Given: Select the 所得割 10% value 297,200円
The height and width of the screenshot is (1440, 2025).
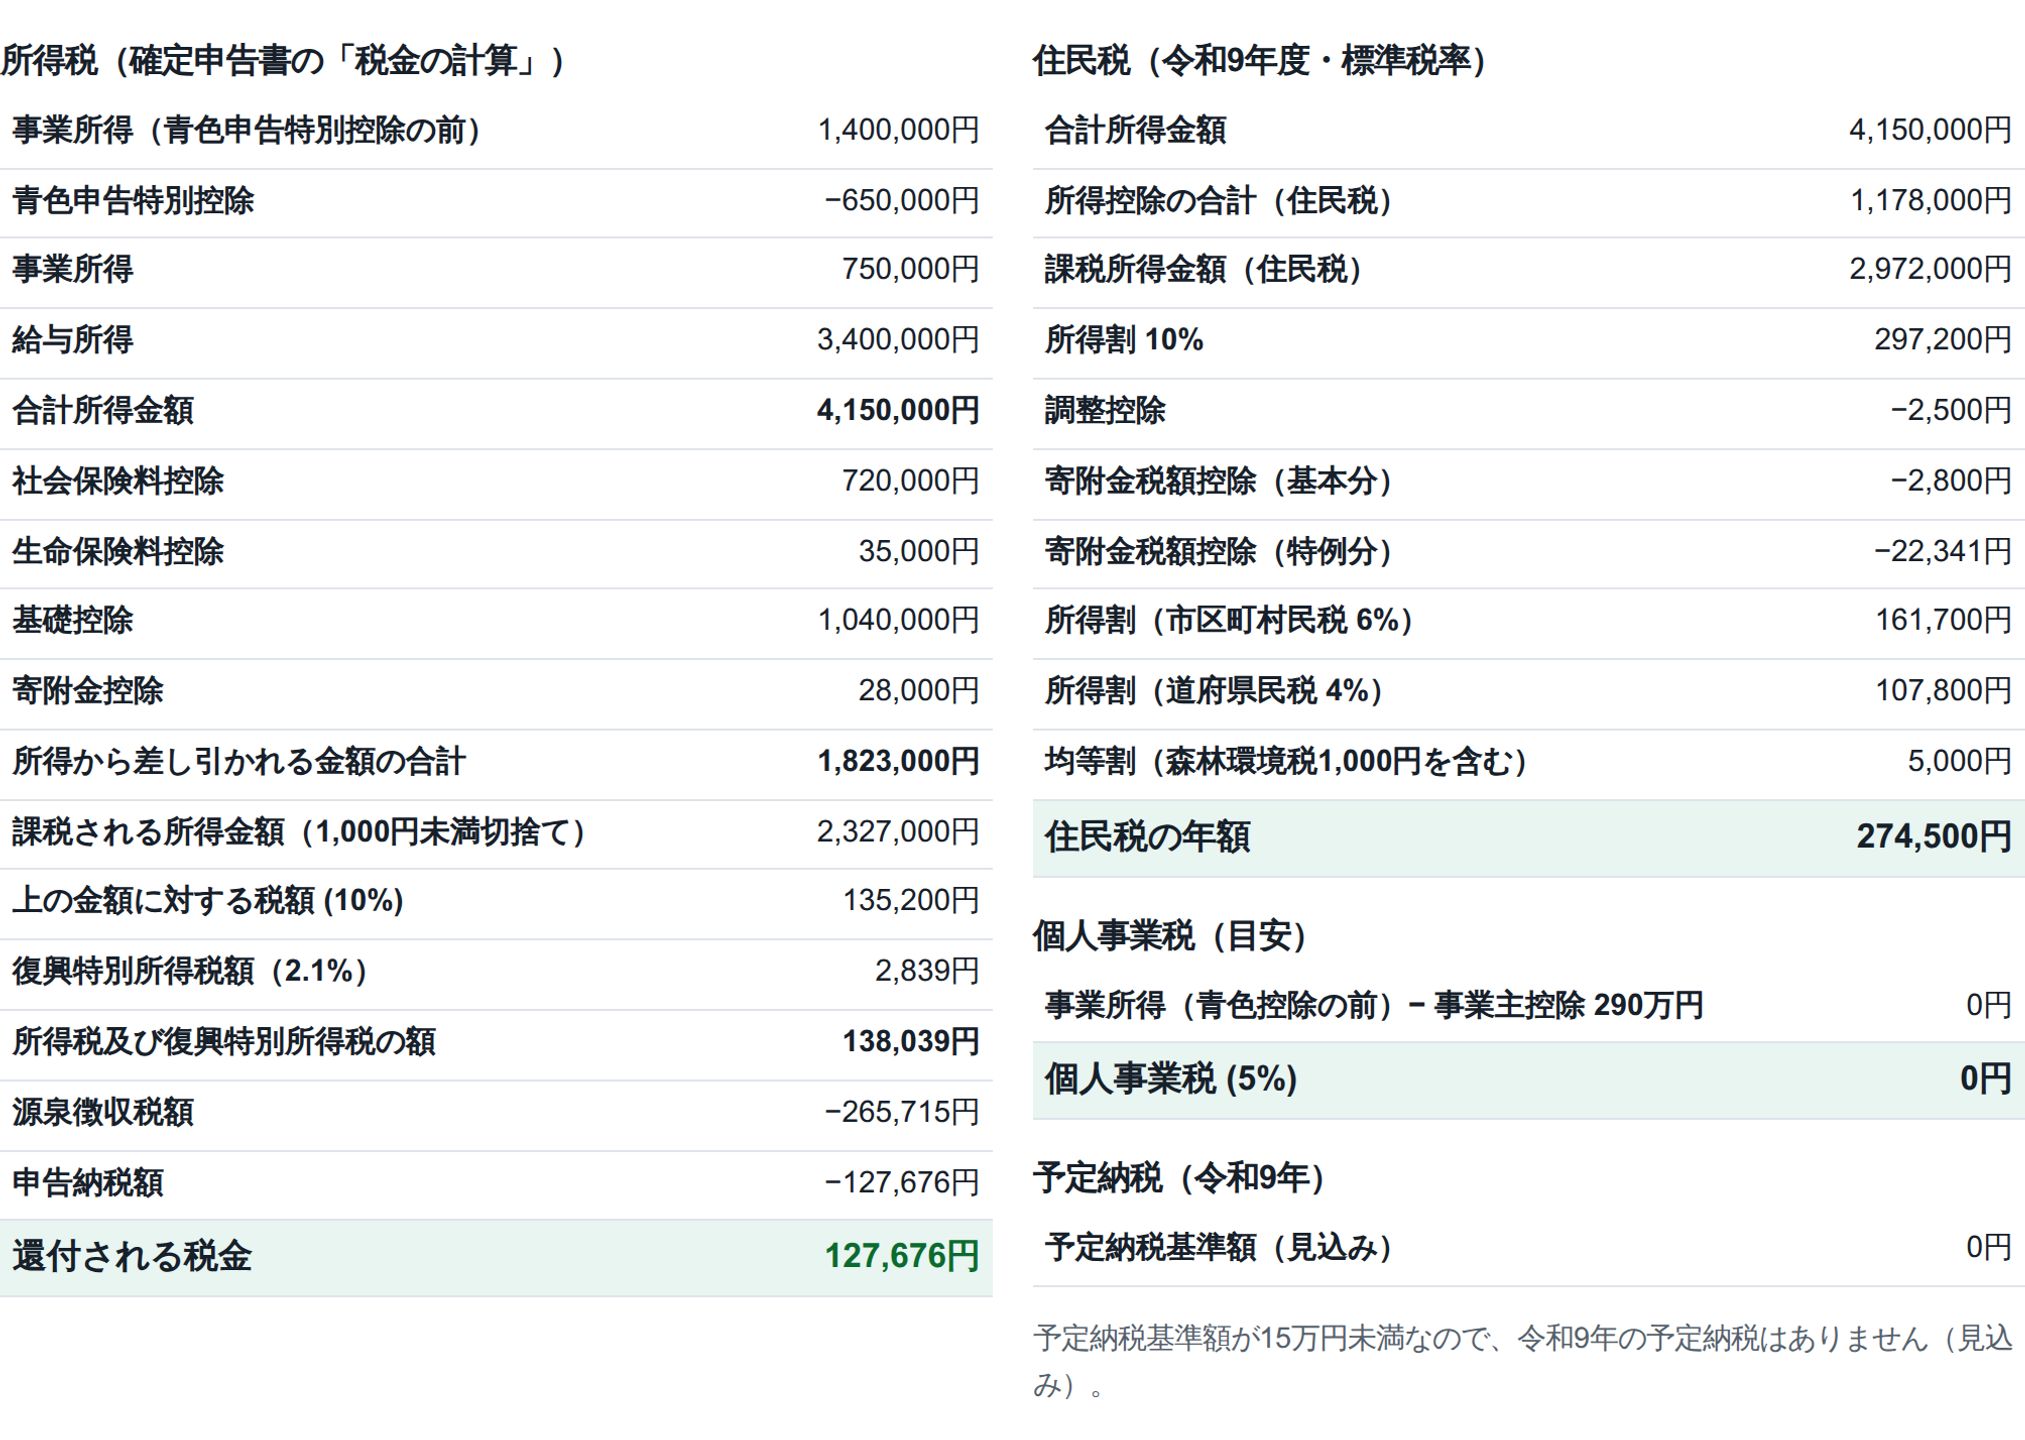Looking at the screenshot, I should [1942, 340].
